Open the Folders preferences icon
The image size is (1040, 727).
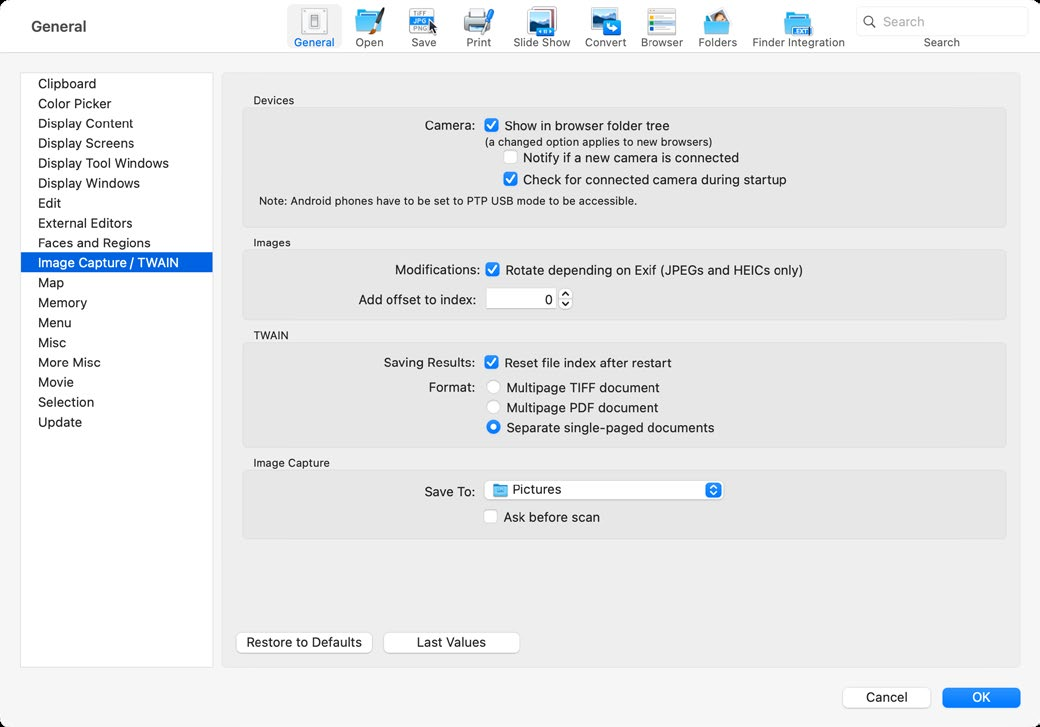717,27
